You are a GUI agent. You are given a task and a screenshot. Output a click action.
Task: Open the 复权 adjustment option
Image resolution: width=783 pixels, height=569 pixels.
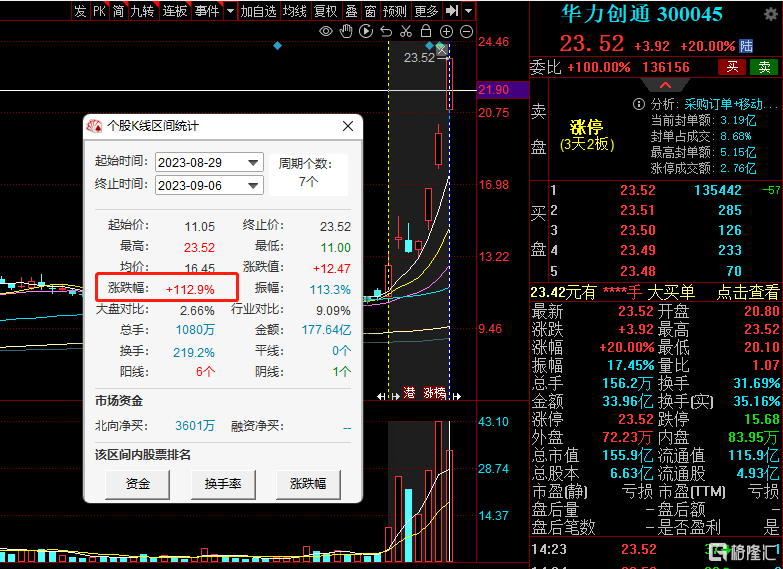326,10
